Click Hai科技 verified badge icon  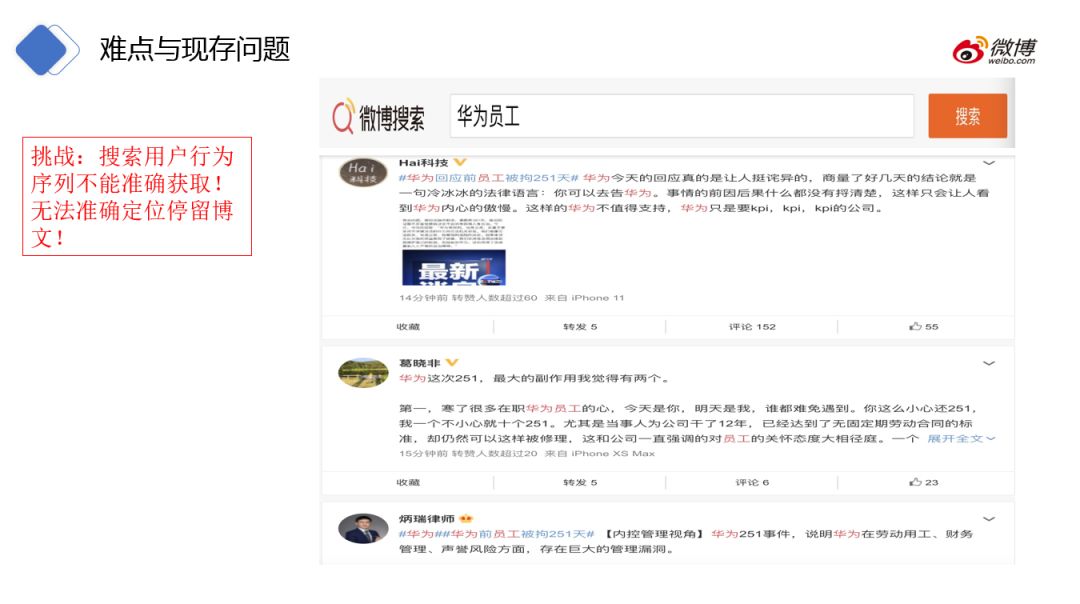click(x=460, y=163)
